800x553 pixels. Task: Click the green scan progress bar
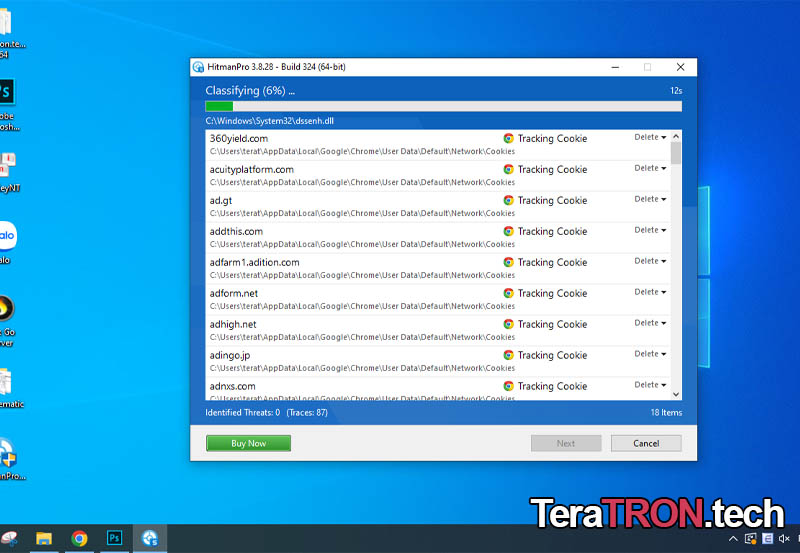pyautogui.click(x=443, y=106)
